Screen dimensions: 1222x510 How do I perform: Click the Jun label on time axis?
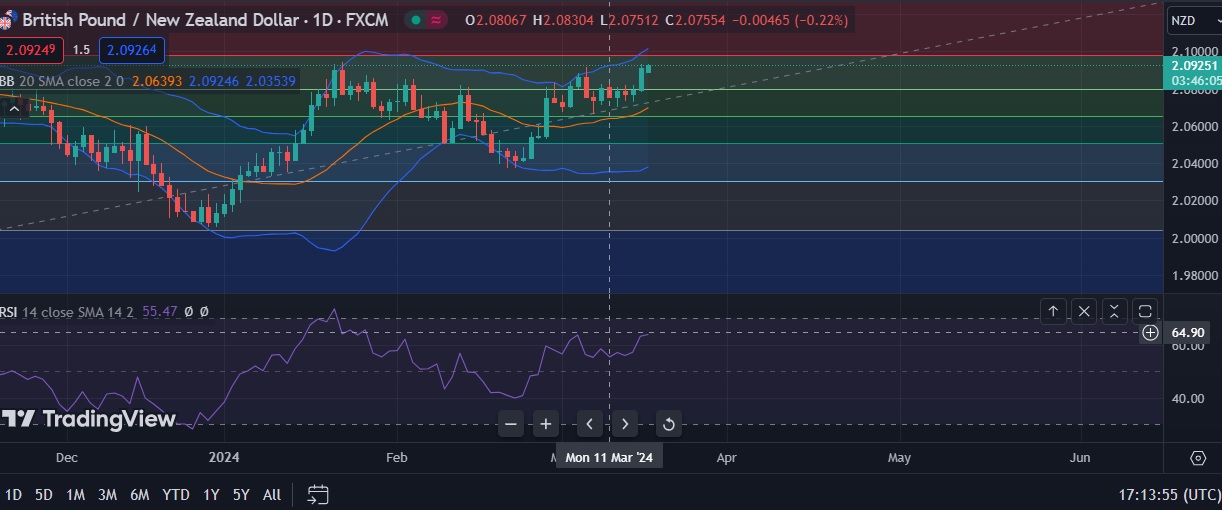point(1080,457)
